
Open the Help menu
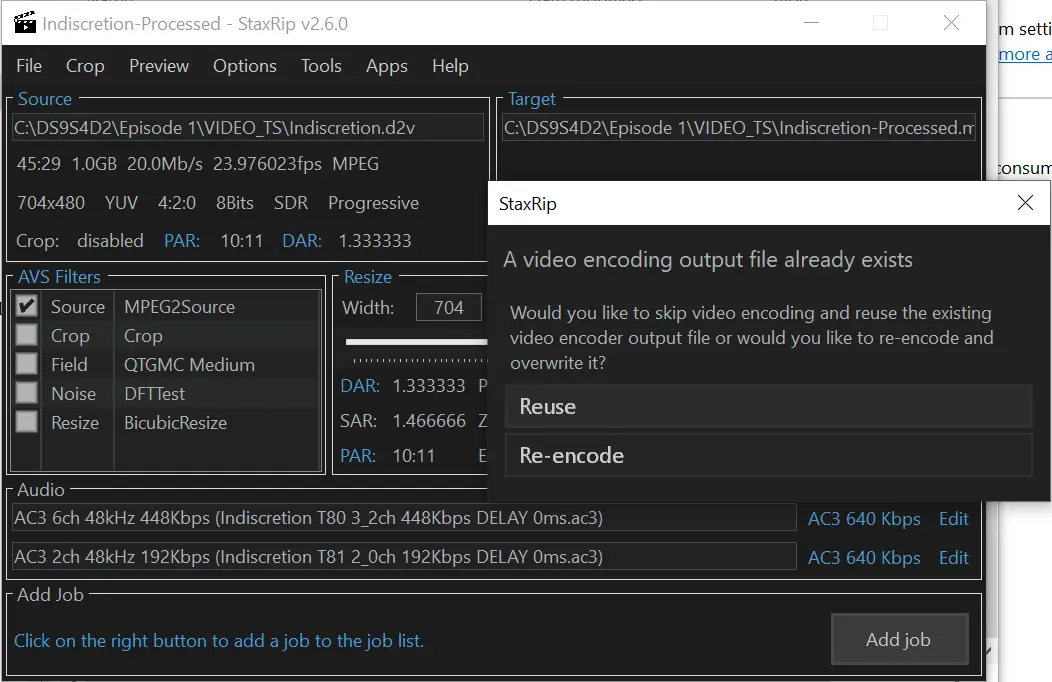tap(450, 66)
